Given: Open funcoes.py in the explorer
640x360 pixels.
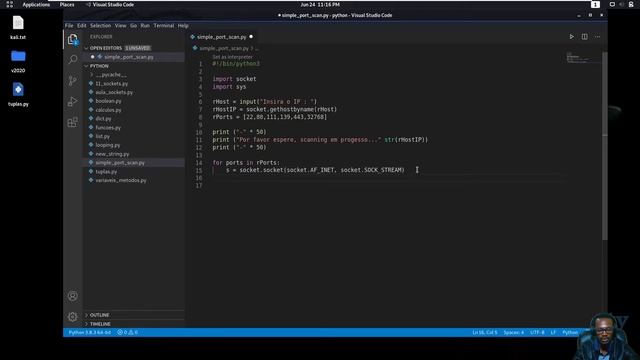Looking at the screenshot, I should coord(108,128).
